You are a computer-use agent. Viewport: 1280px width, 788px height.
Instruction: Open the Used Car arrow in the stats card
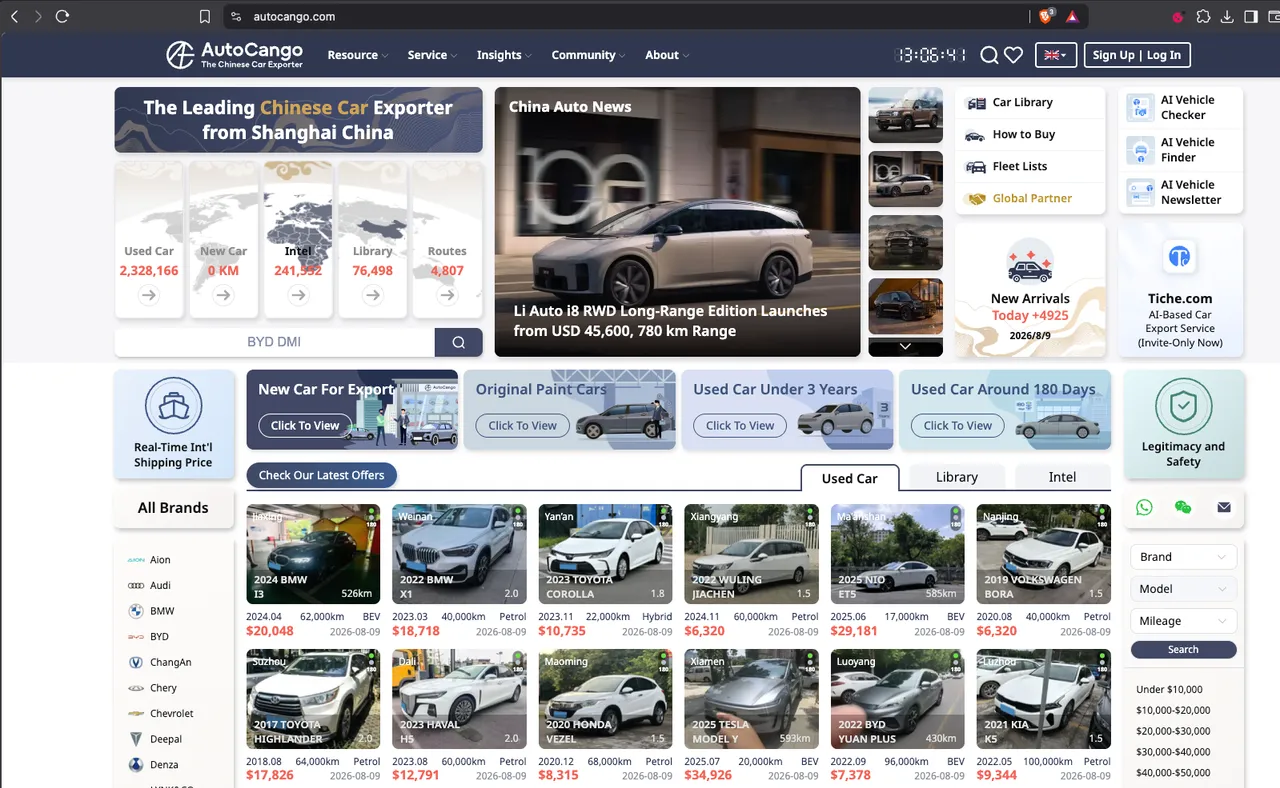click(149, 295)
